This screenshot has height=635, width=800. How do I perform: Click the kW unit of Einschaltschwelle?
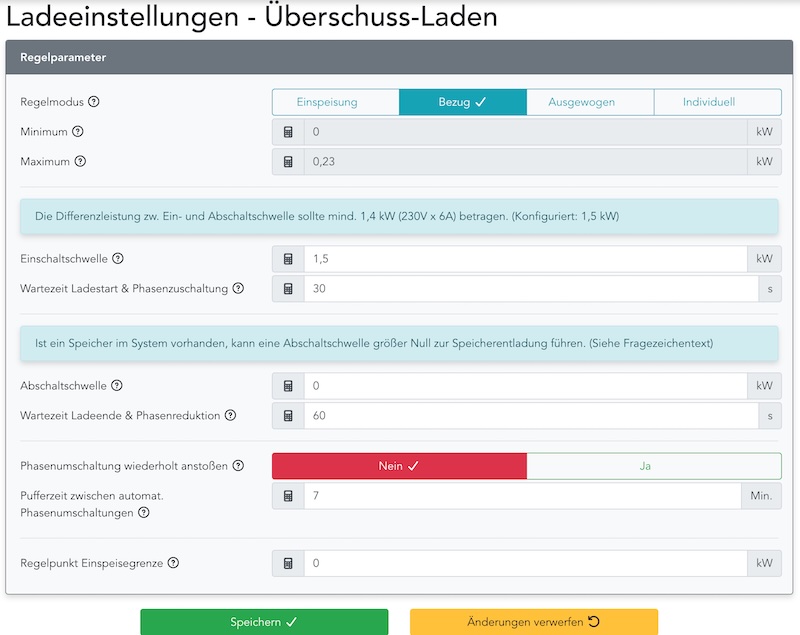point(764,259)
